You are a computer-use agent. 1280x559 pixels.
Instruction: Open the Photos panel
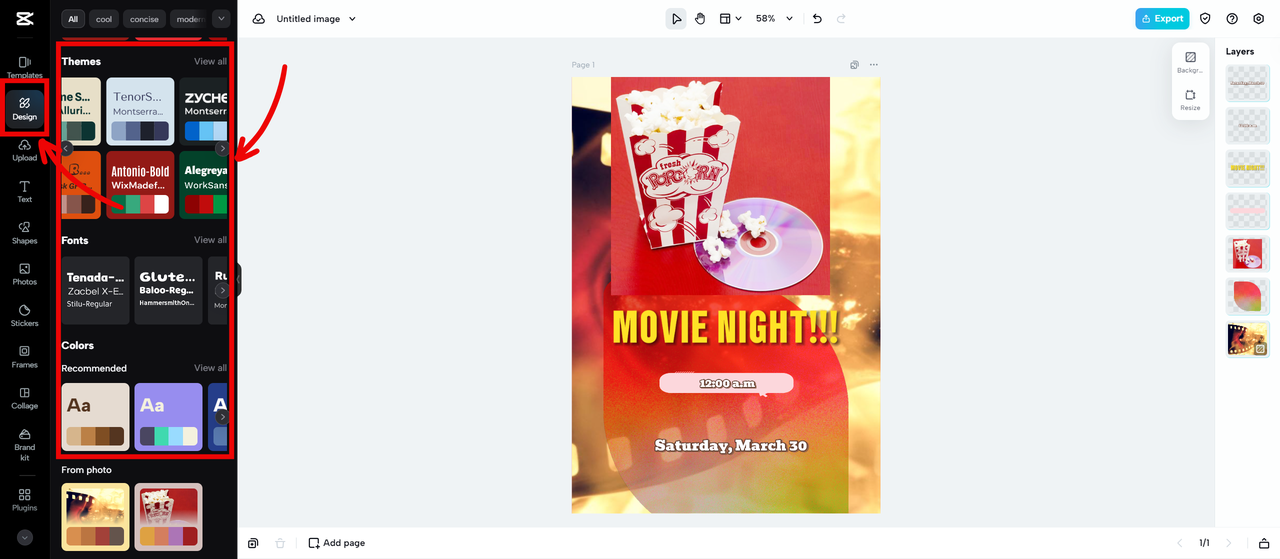coord(24,274)
